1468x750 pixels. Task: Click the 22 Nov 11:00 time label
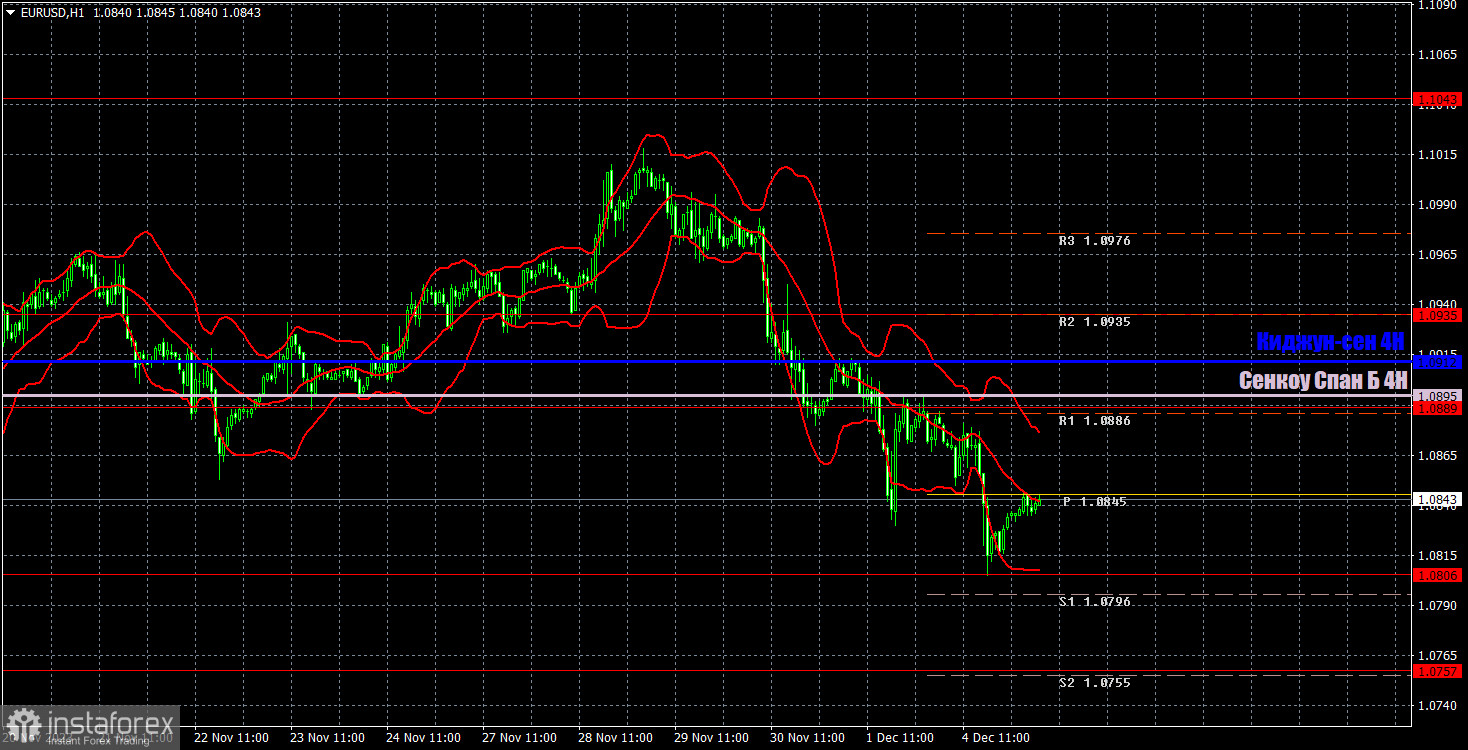[x=231, y=737]
